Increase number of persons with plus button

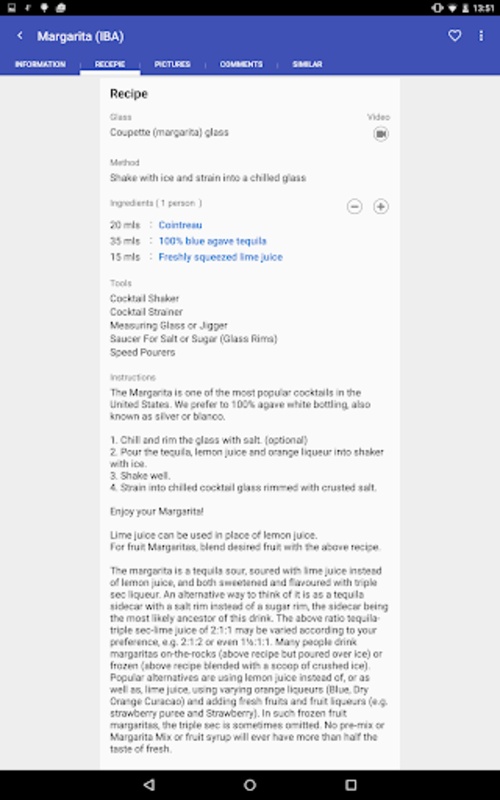pyautogui.click(x=381, y=207)
